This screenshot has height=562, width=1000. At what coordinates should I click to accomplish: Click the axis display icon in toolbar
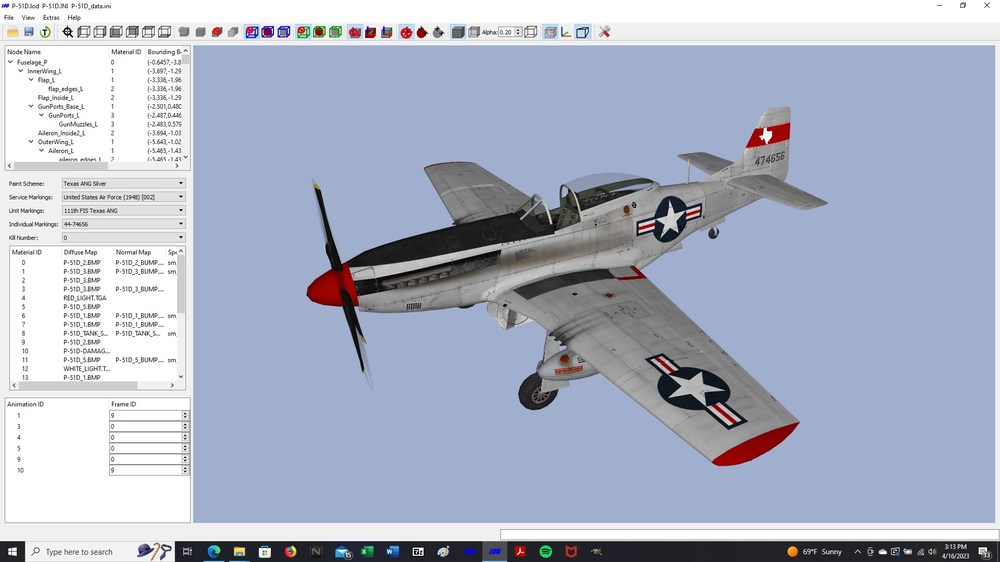click(566, 32)
